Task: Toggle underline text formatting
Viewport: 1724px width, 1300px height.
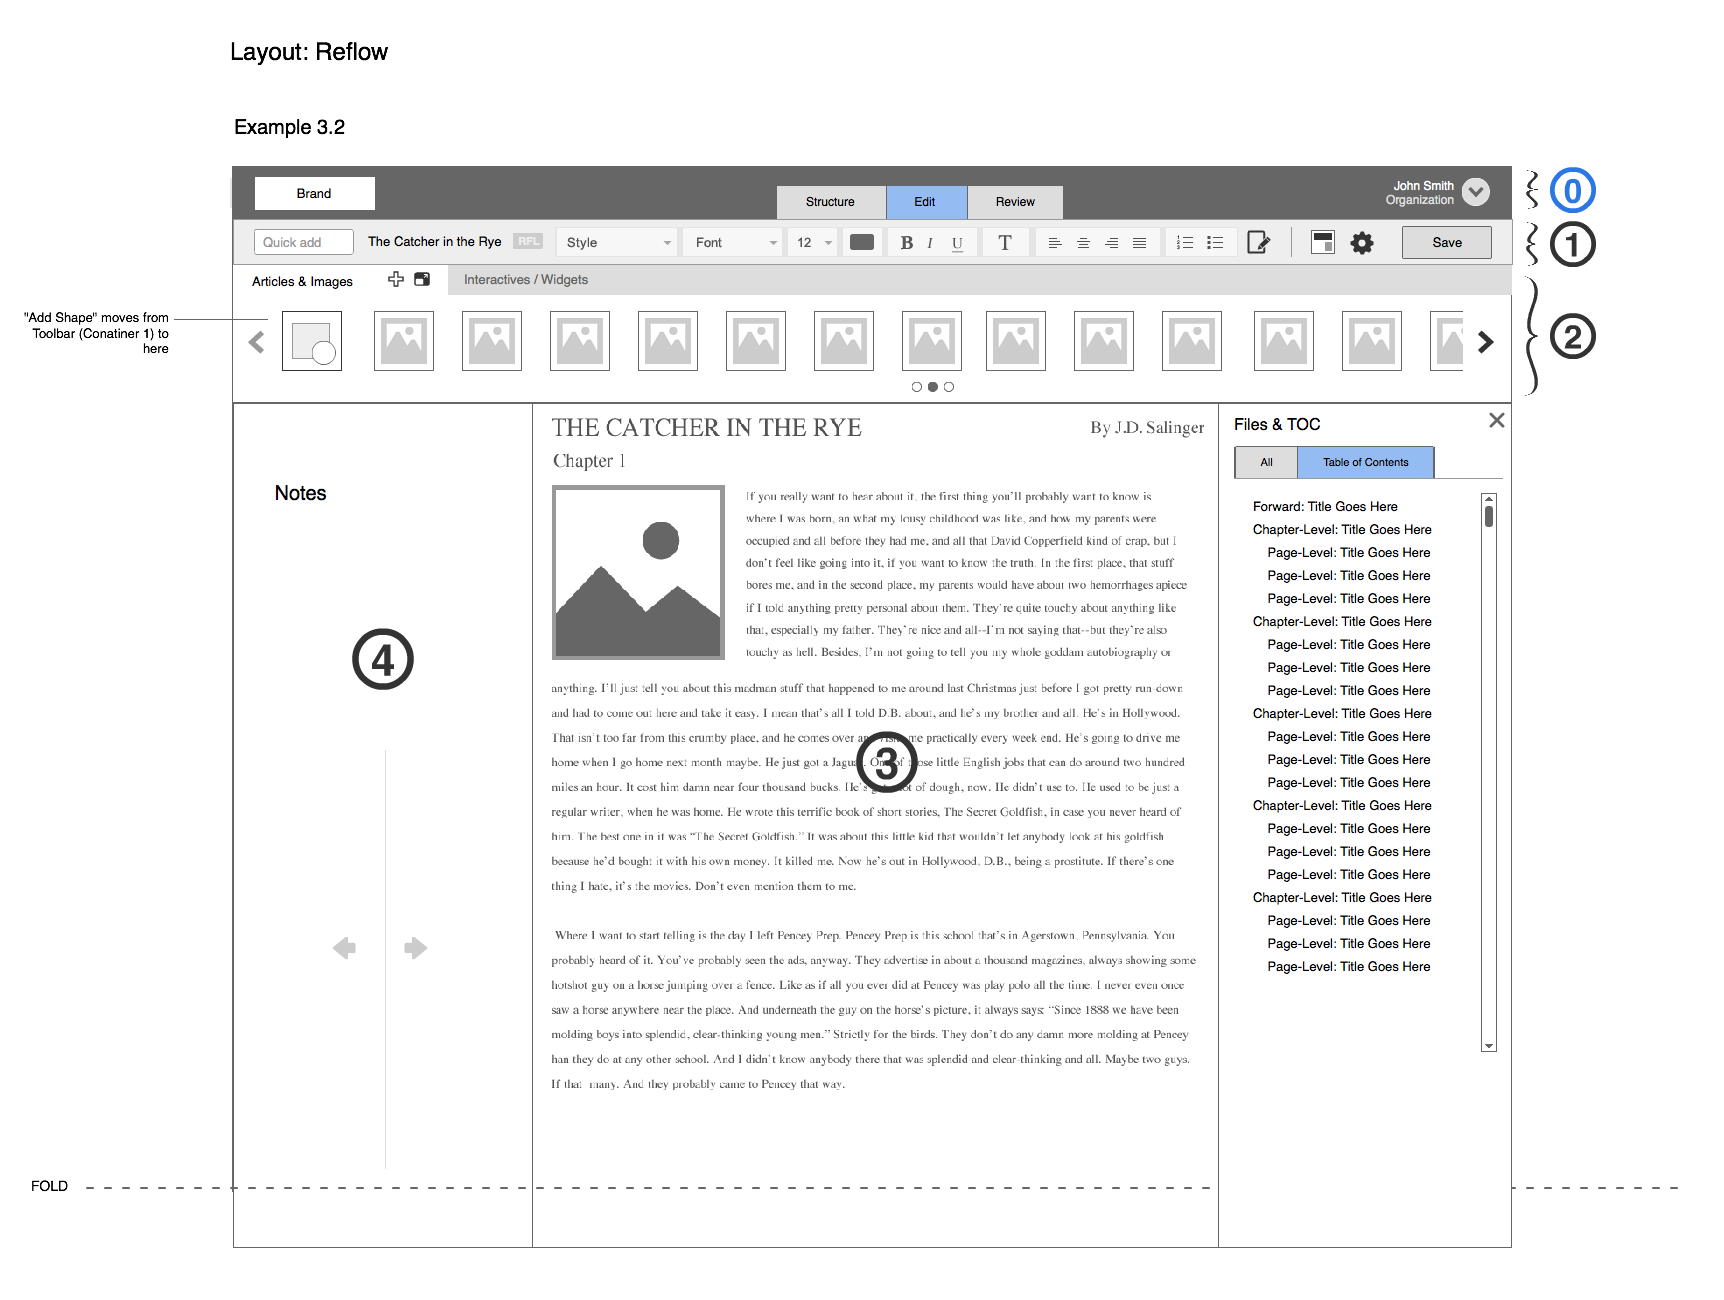Action: point(957,243)
